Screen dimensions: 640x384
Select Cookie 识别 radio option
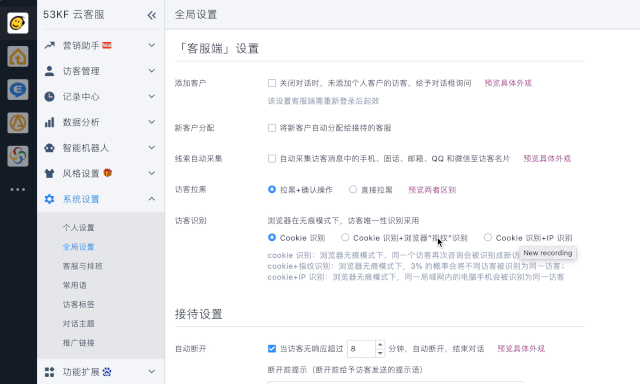(272, 238)
